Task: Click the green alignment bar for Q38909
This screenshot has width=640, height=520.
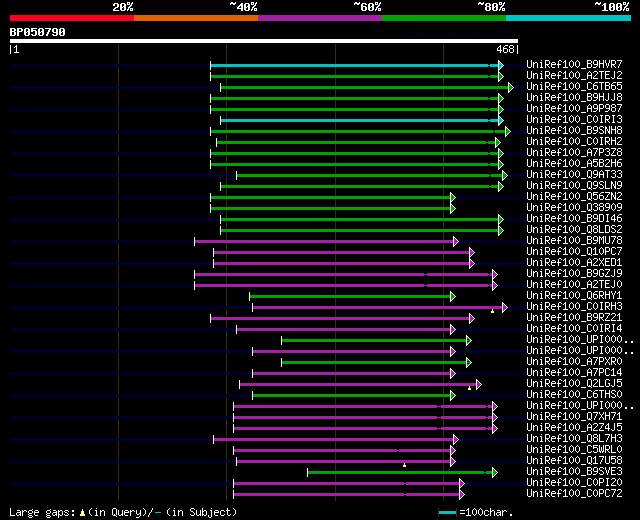Action: tap(330, 209)
